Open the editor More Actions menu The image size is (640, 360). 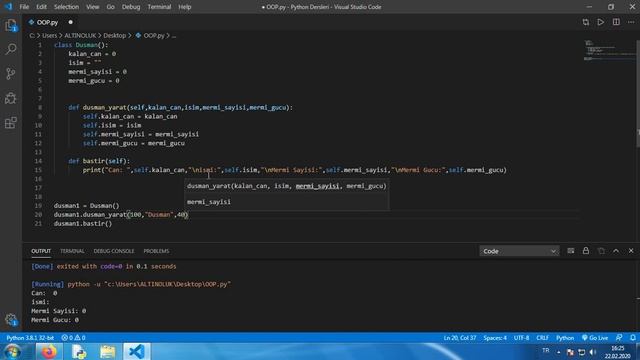tap(631, 22)
